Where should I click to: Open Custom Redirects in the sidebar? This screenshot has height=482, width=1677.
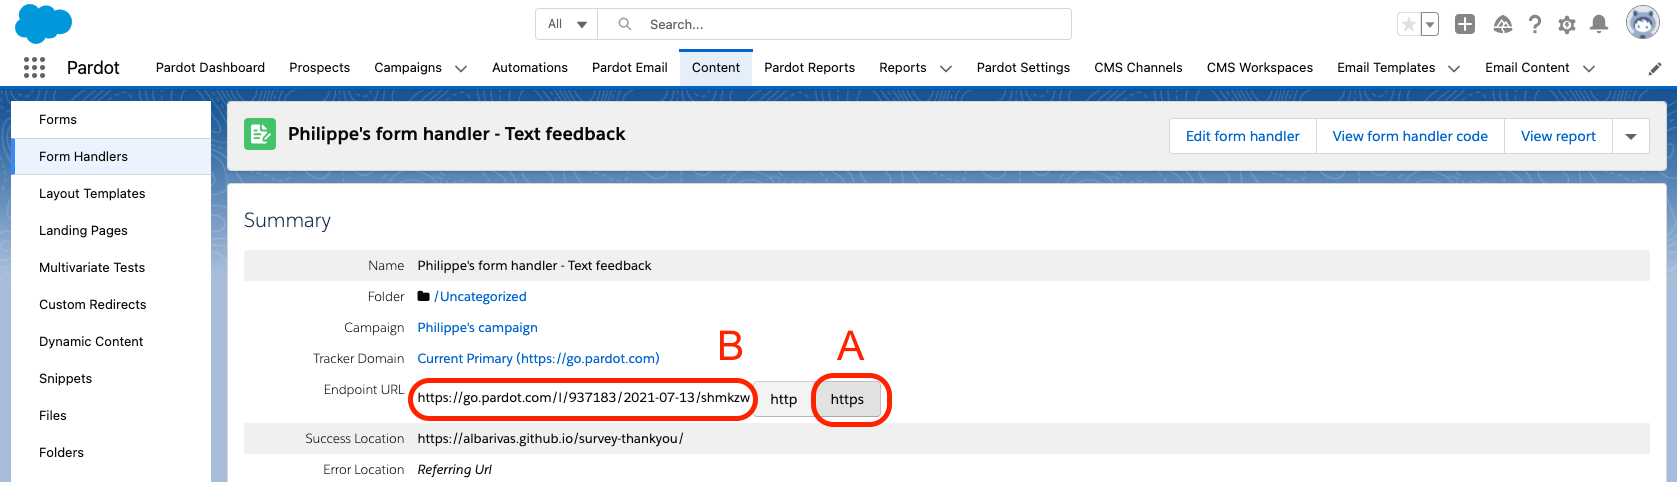click(x=111, y=304)
